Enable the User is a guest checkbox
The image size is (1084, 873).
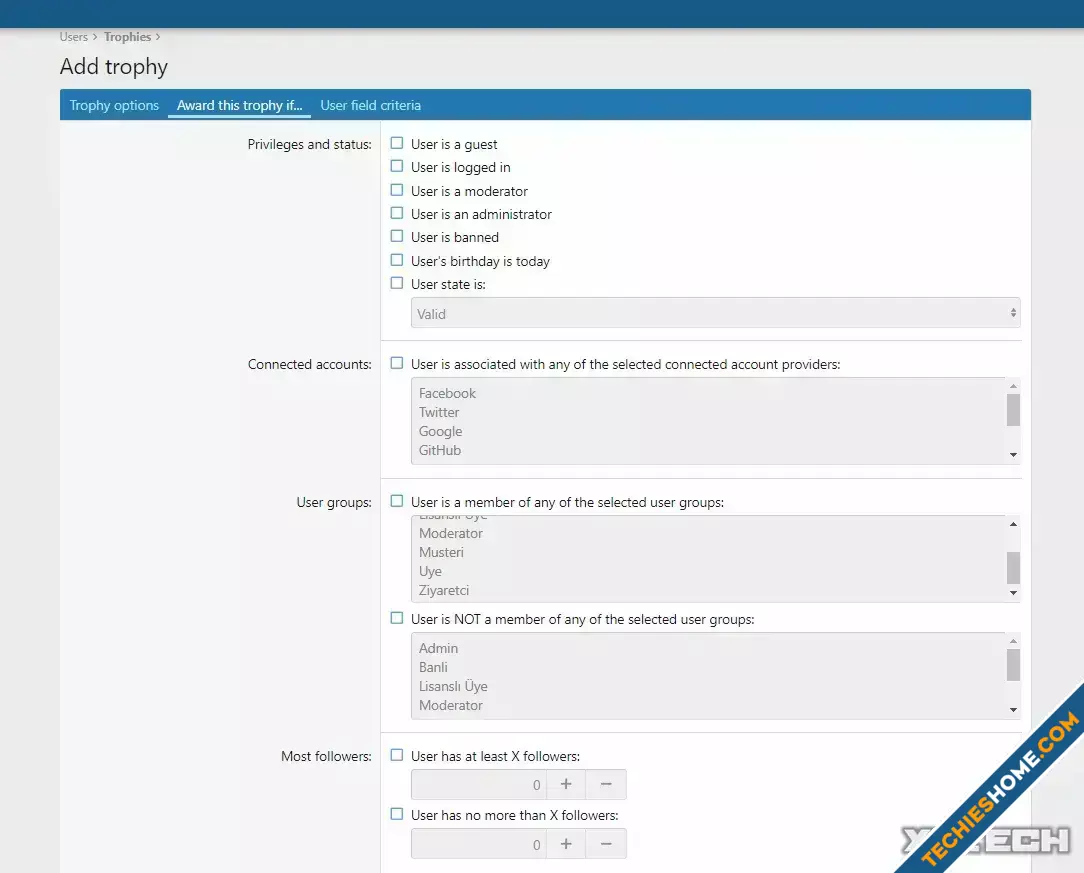click(x=397, y=144)
